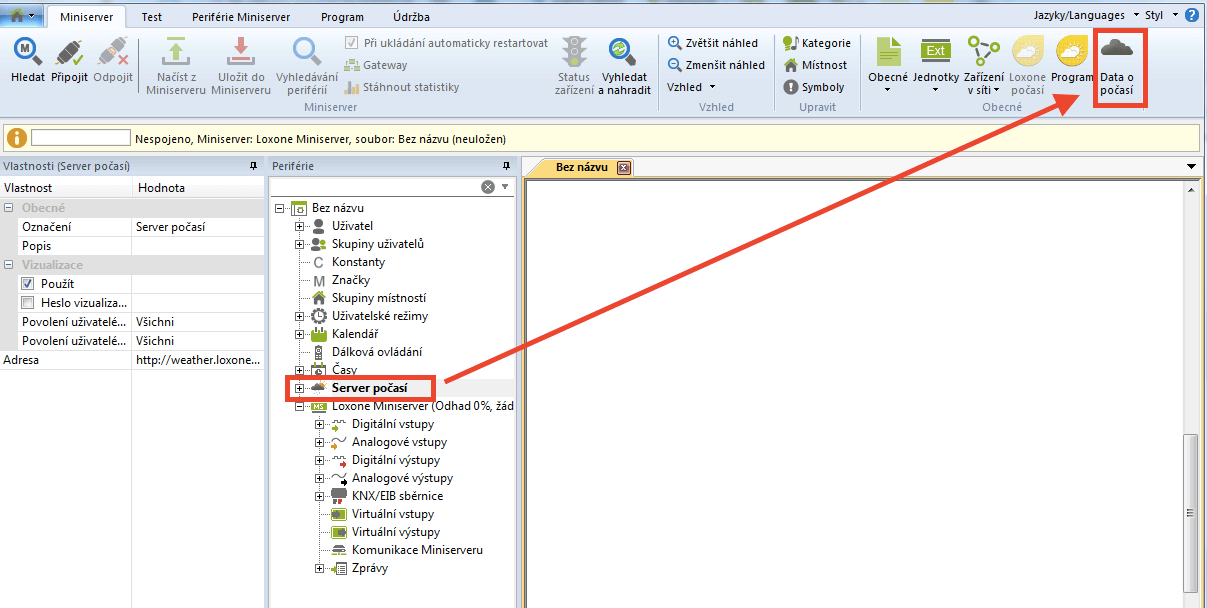Open the Jazyky/Languages menu

[1080, 15]
